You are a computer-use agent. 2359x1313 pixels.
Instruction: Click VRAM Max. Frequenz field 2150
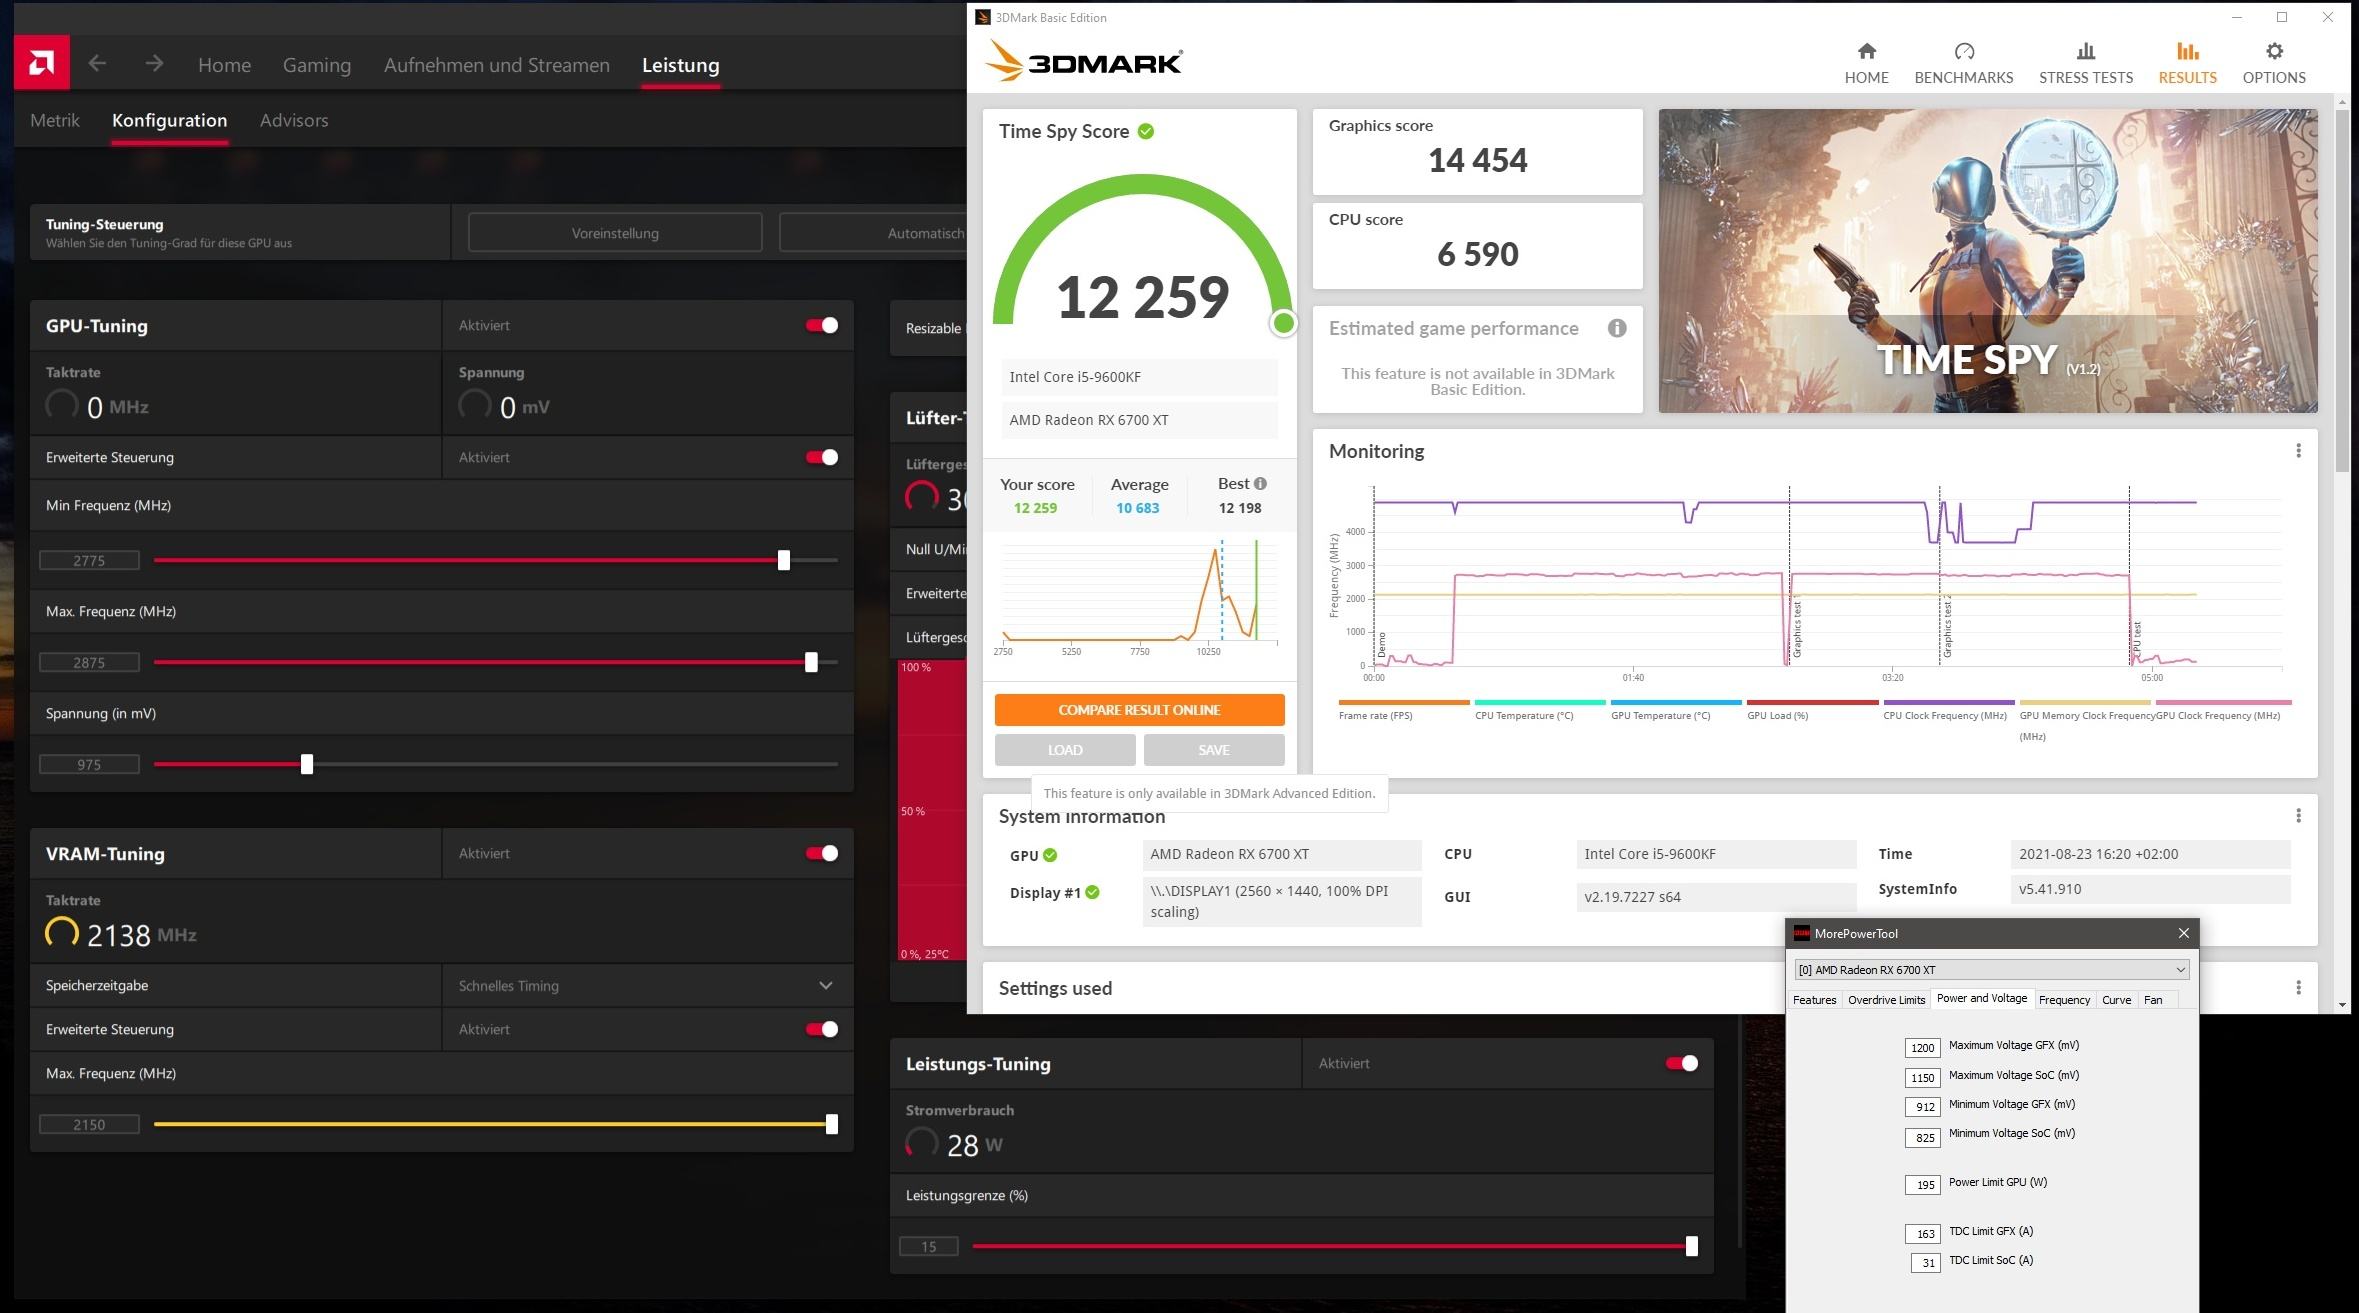pos(89,1125)
